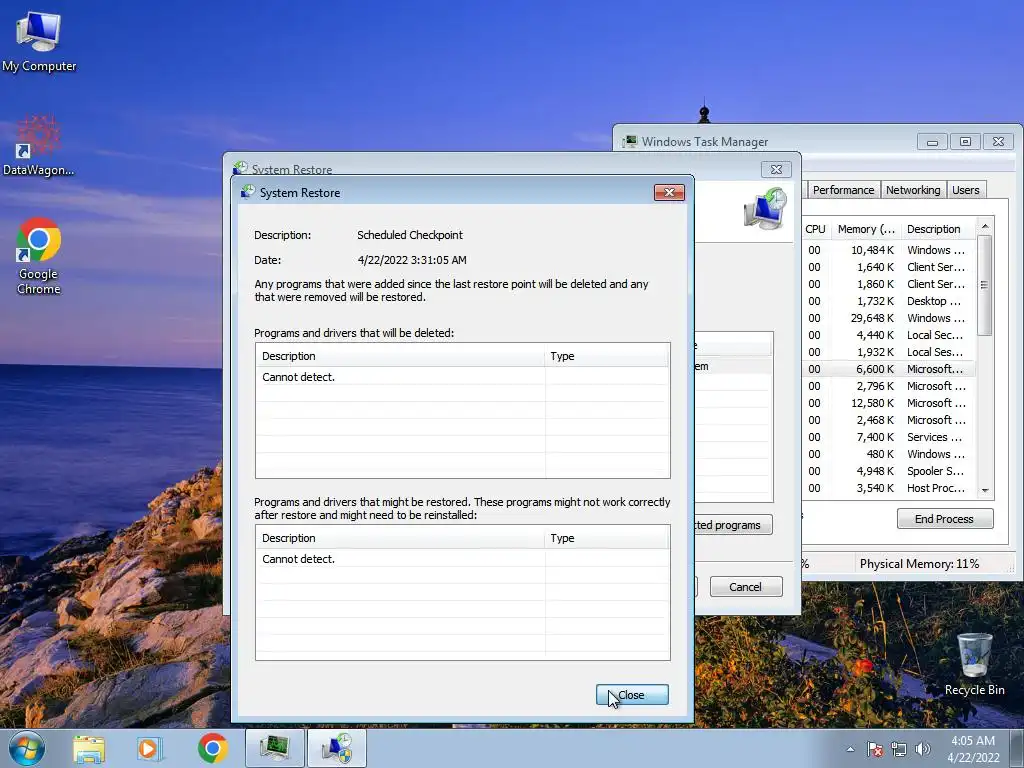Open the Networking tab in Task Manager
1024x768 pixels.
[913, 190]
